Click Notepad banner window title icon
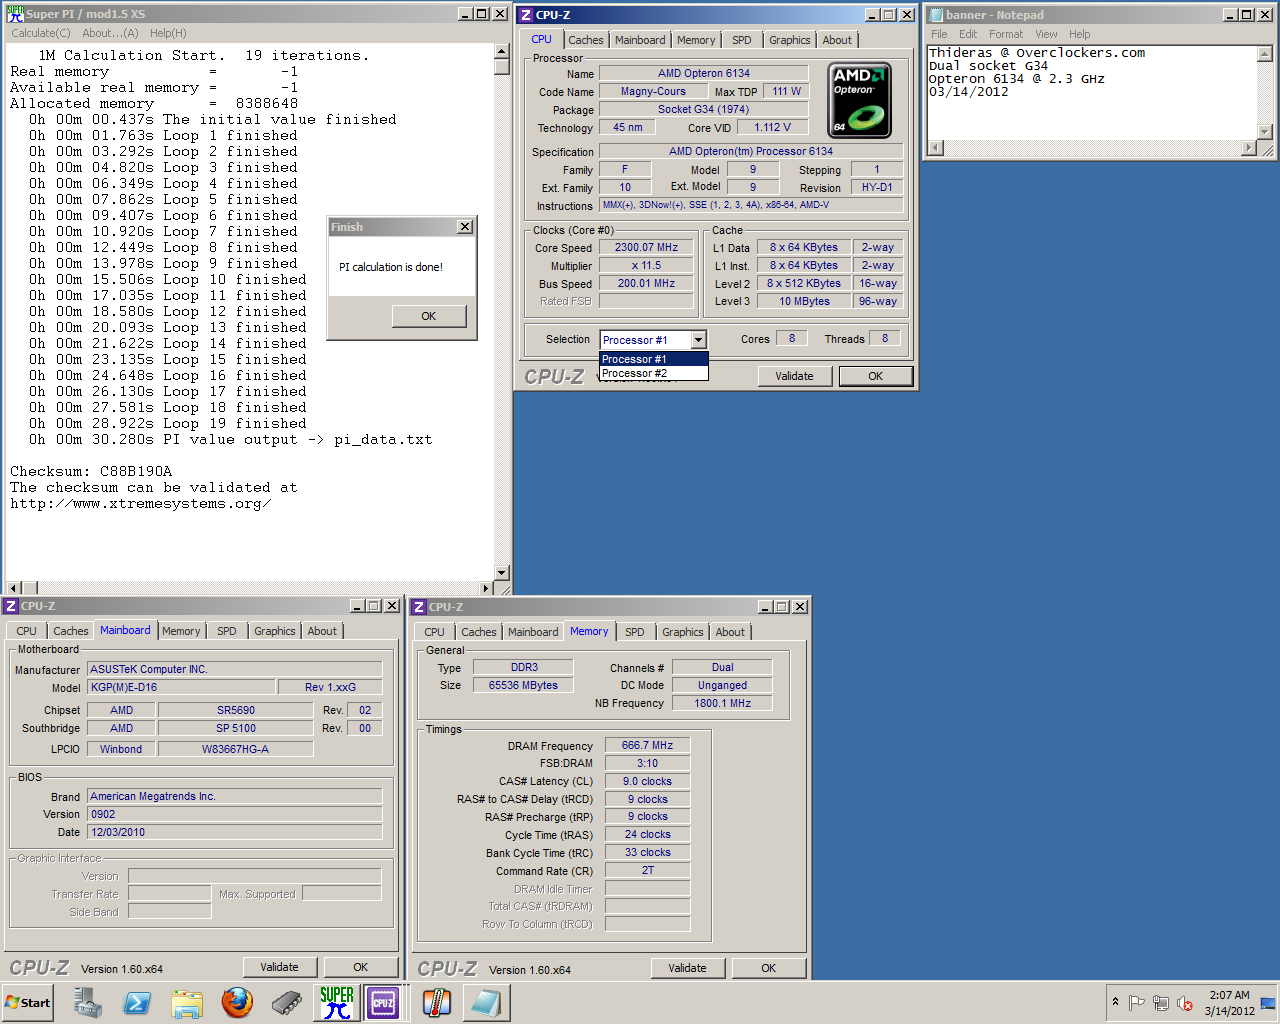Screen dimensions: 1280x1024 [935, 15]
